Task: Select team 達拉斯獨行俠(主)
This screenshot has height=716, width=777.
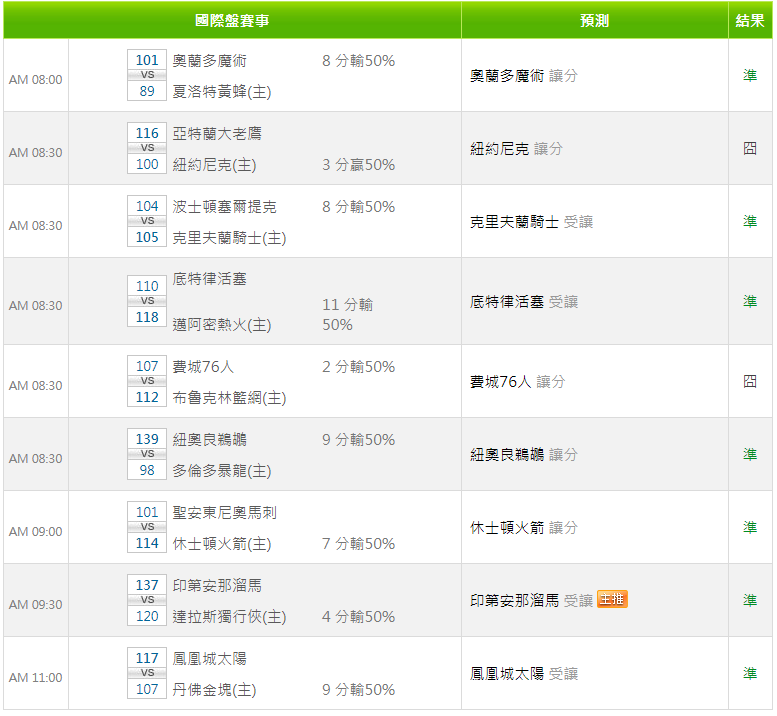Action: point(229,616)
